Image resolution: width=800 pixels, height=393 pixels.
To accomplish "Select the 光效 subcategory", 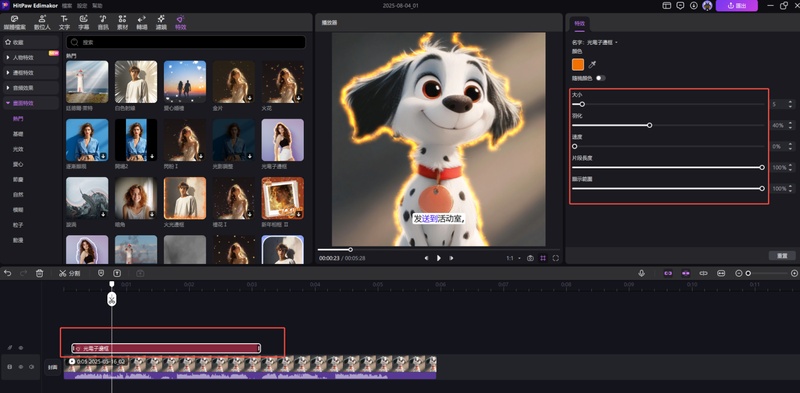I will (x=18, y=149).
